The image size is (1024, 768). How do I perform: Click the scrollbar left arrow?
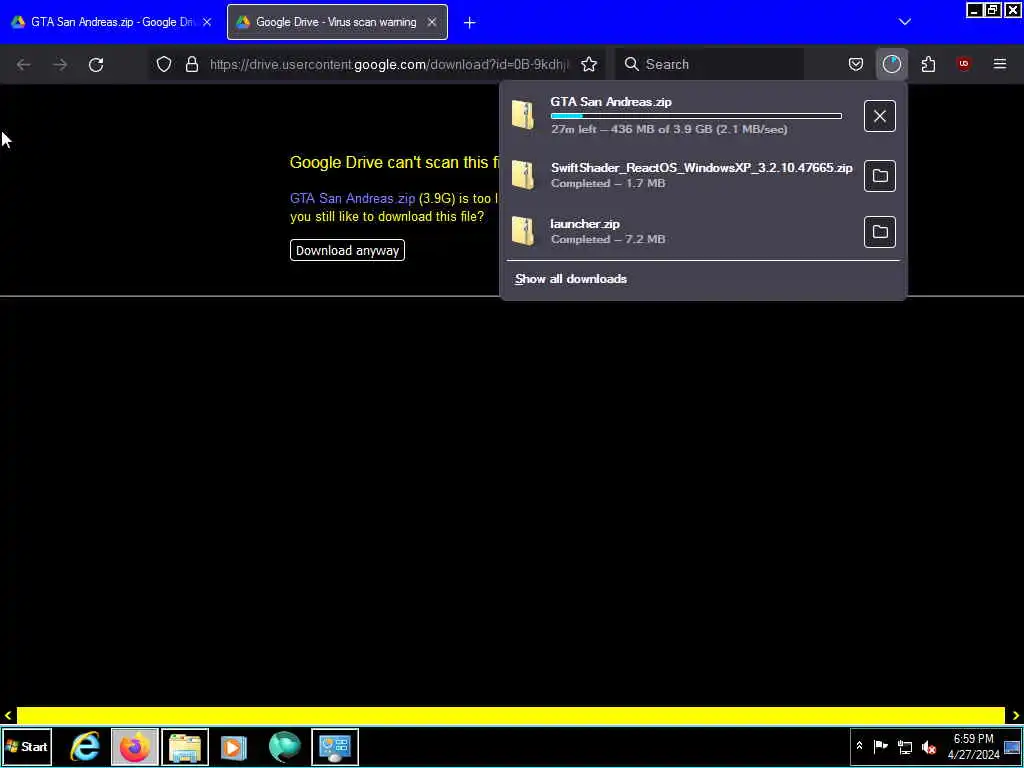8,716
